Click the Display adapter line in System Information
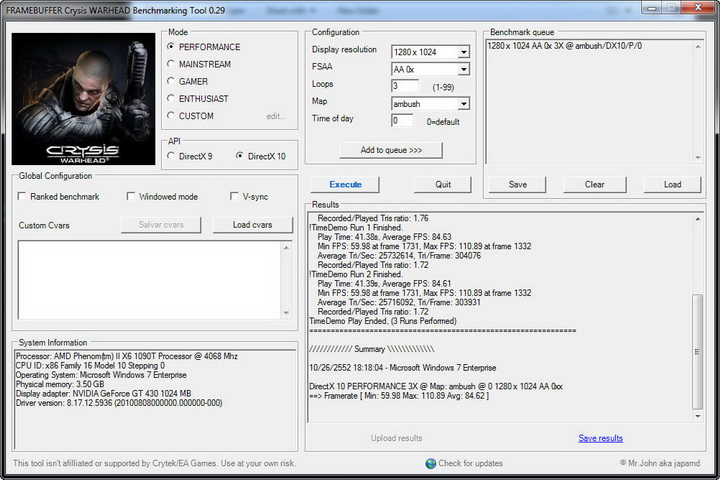 103,394
